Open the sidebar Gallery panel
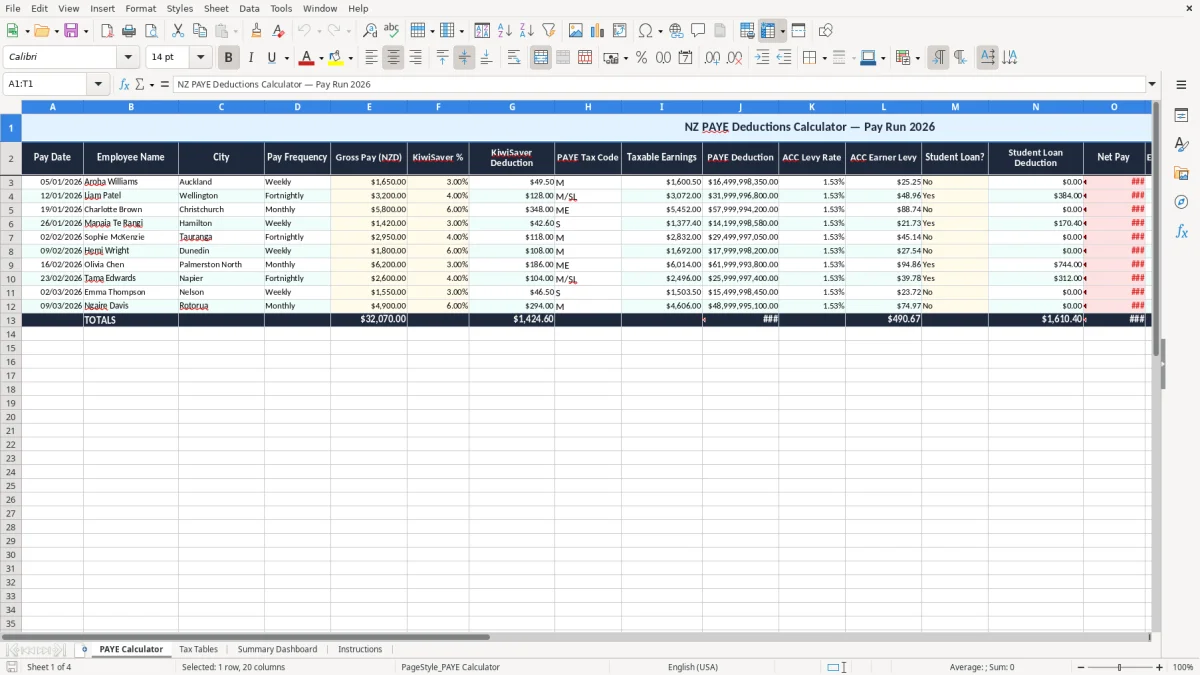 [x=1181, y=173]
